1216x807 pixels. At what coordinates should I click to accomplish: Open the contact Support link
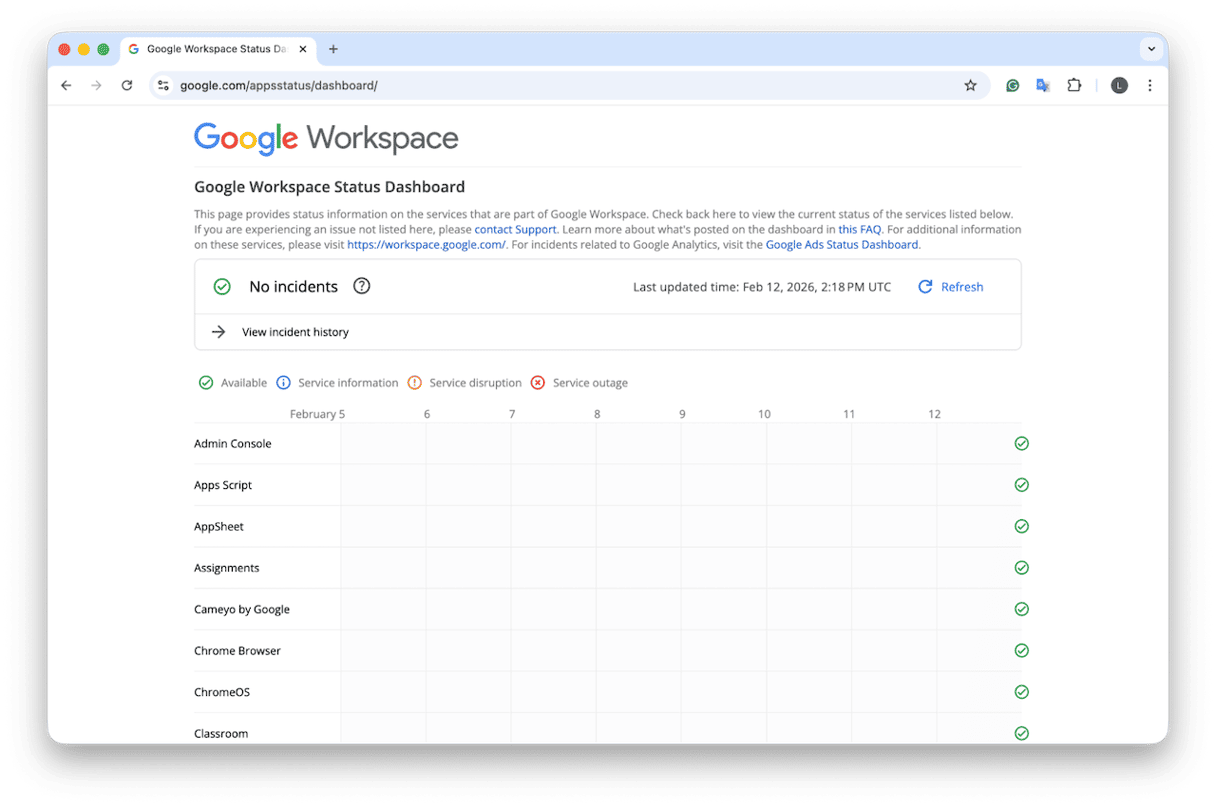click(515, 230)
